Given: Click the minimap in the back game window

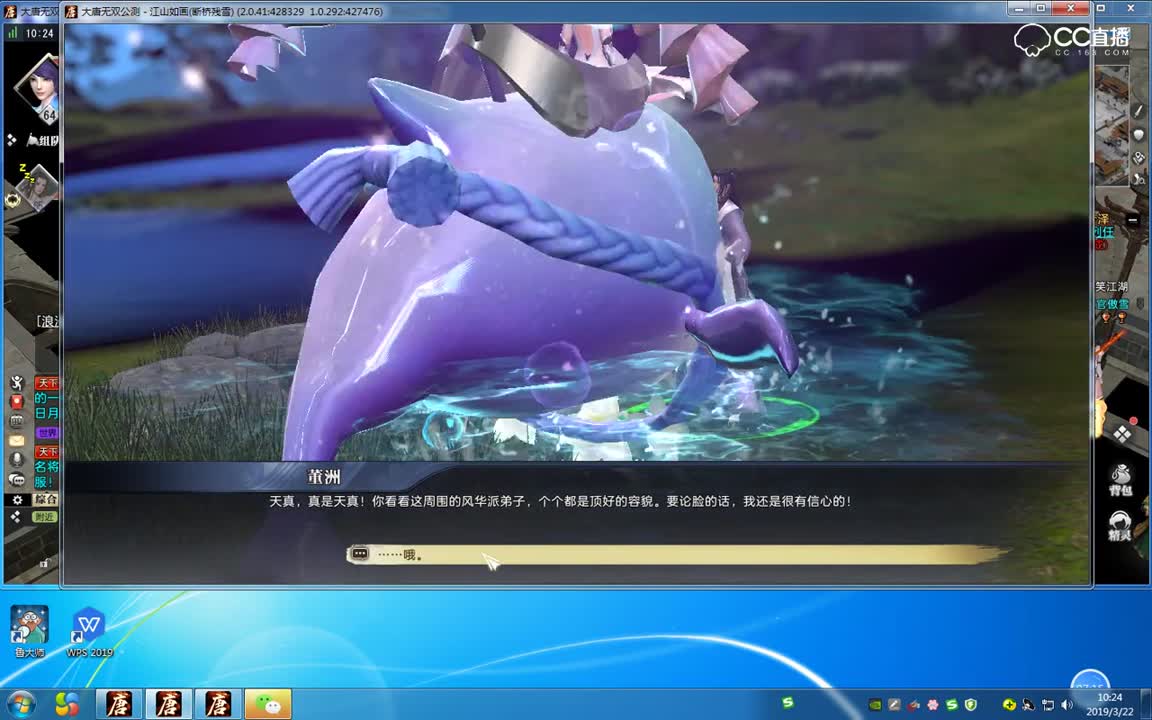Looking at the screenshot, I should [1112, 125].
